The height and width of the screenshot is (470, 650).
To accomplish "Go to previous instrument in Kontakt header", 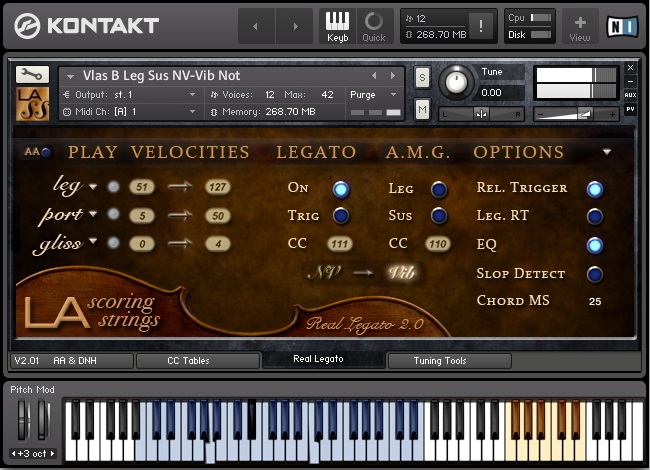I will (256, 26).
